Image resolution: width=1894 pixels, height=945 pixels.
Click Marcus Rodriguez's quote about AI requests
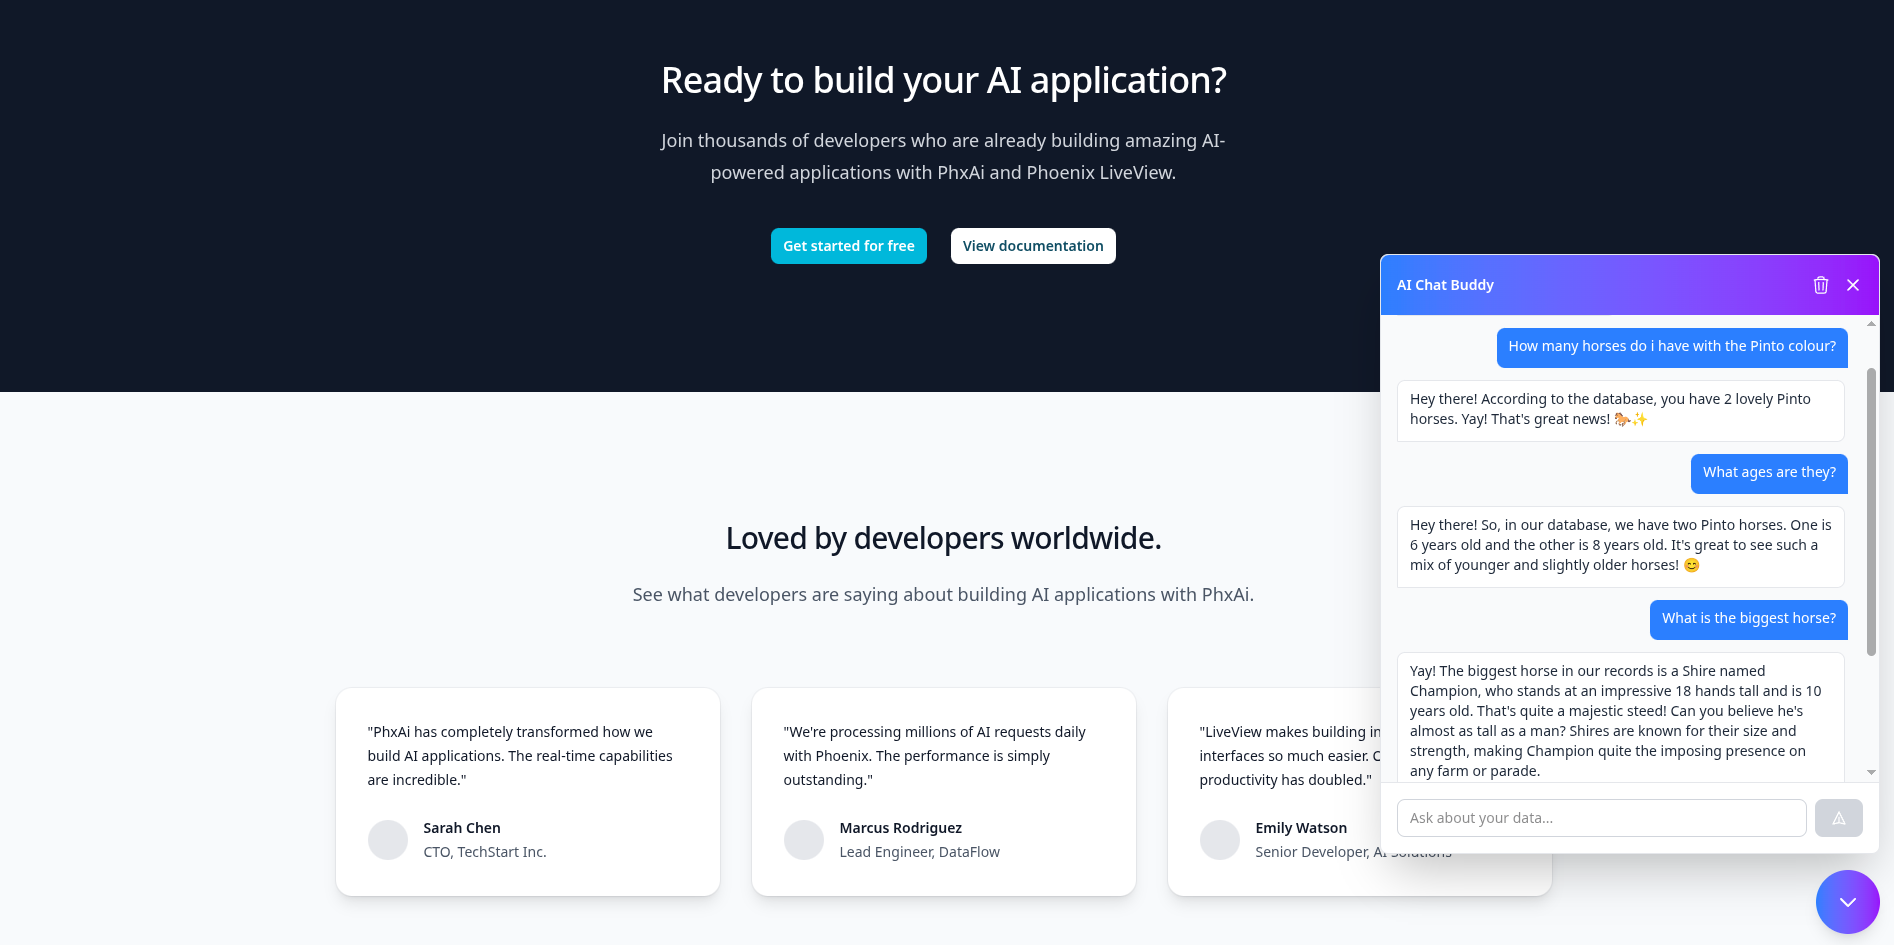pos(935,756)
